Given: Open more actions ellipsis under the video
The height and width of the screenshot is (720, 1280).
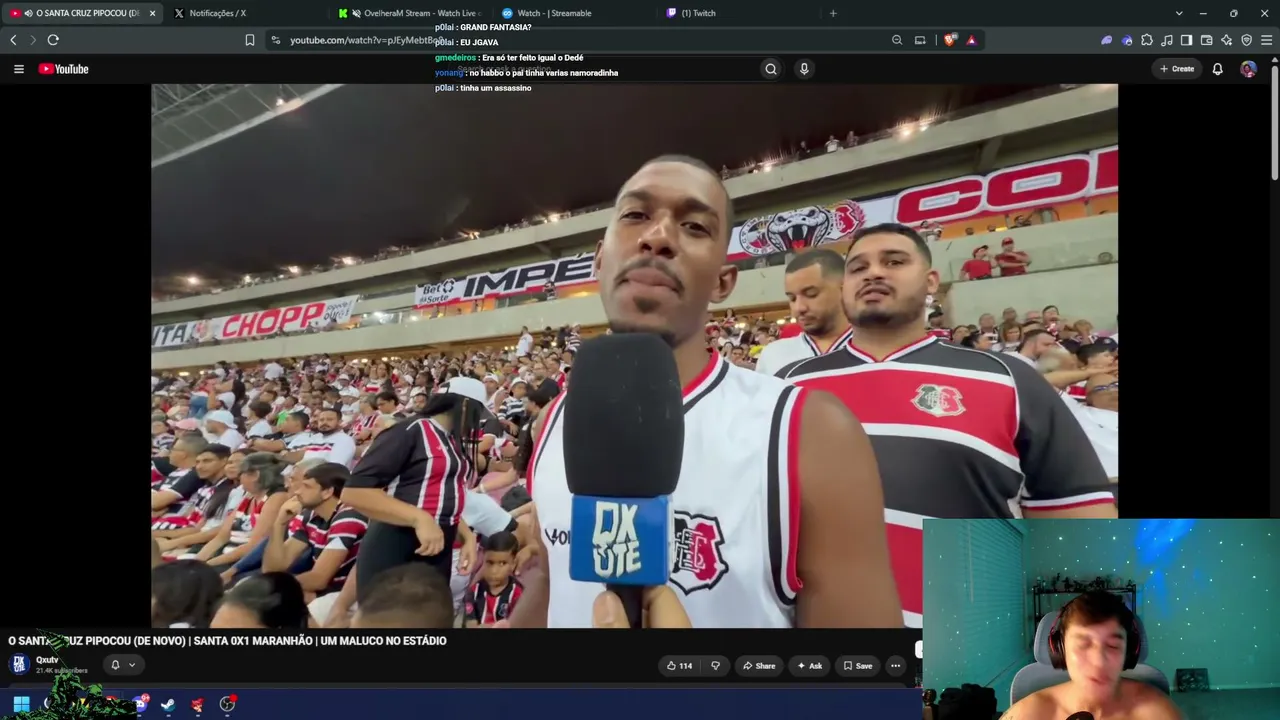Looking at the screenshot, I should click(896, 666).
